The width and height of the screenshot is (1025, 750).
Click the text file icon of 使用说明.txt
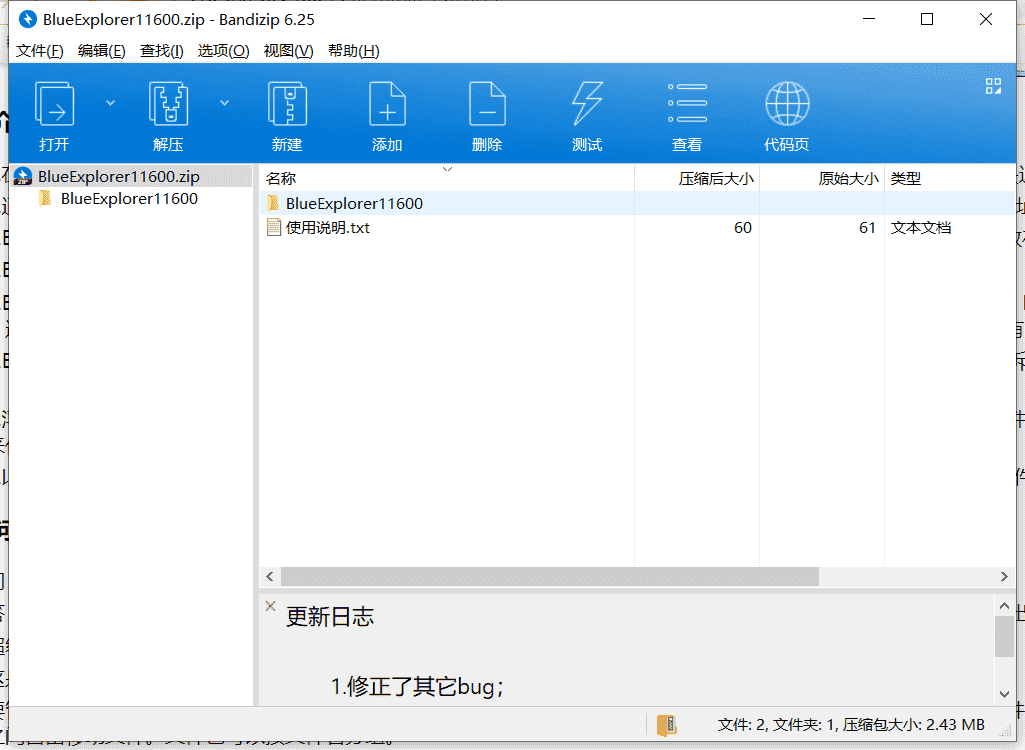point(274,228)
